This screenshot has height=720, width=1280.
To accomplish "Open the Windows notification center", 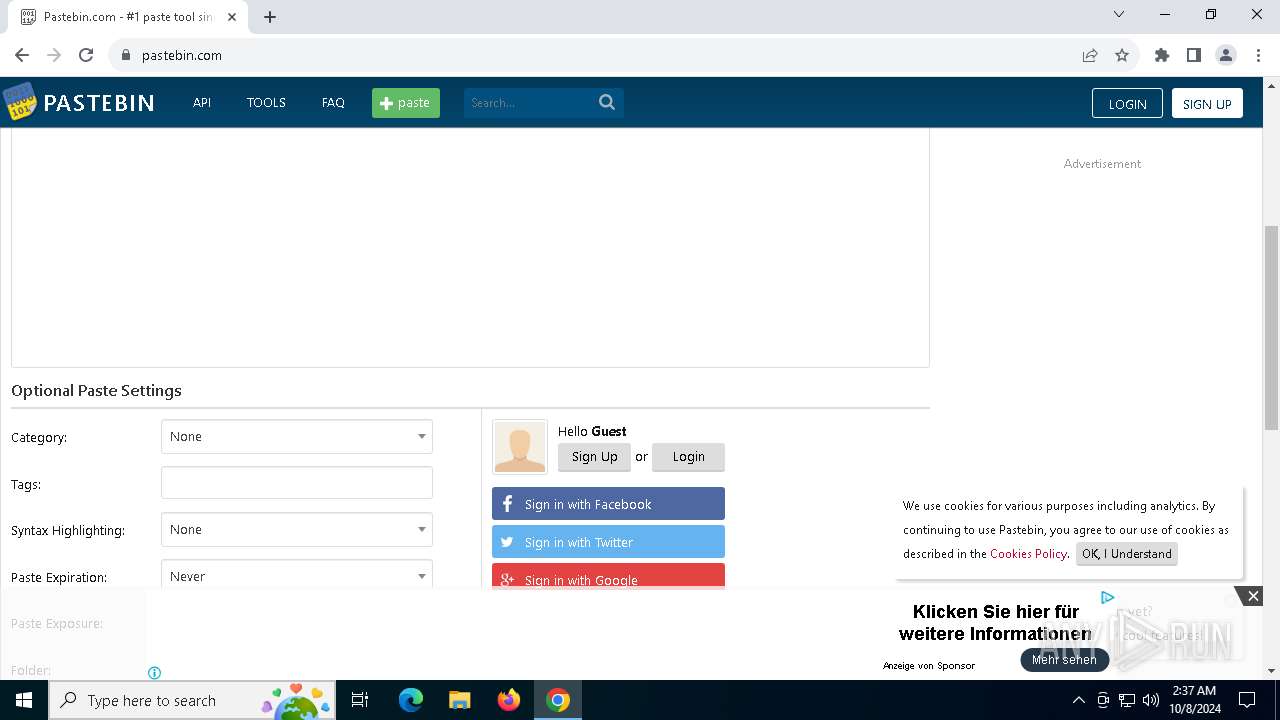I will (1247, 700).
